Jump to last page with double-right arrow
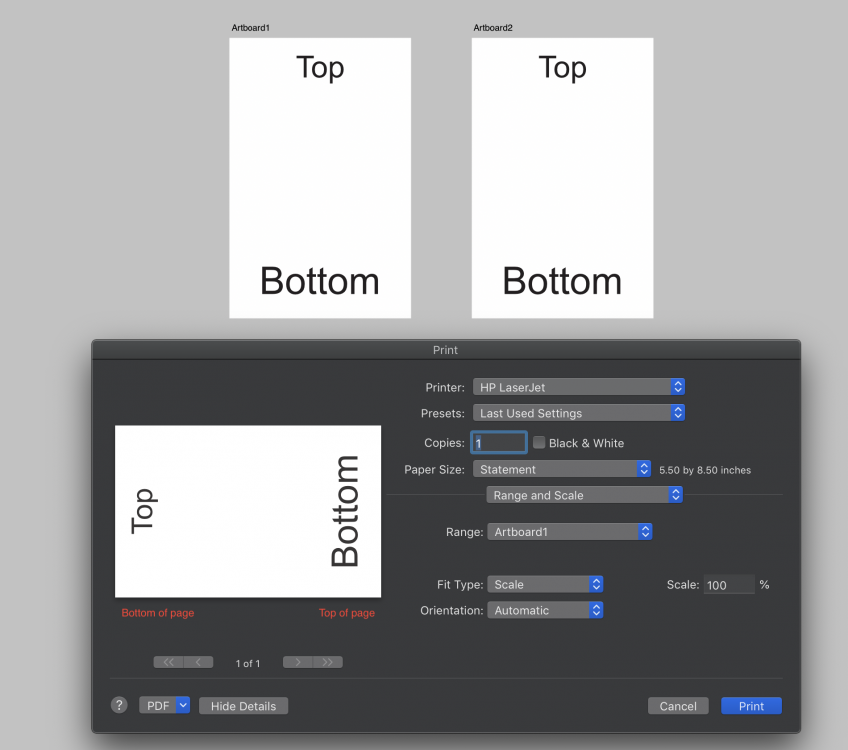The width and height of the screenshot is (848, 750). (x=328, y=661)
